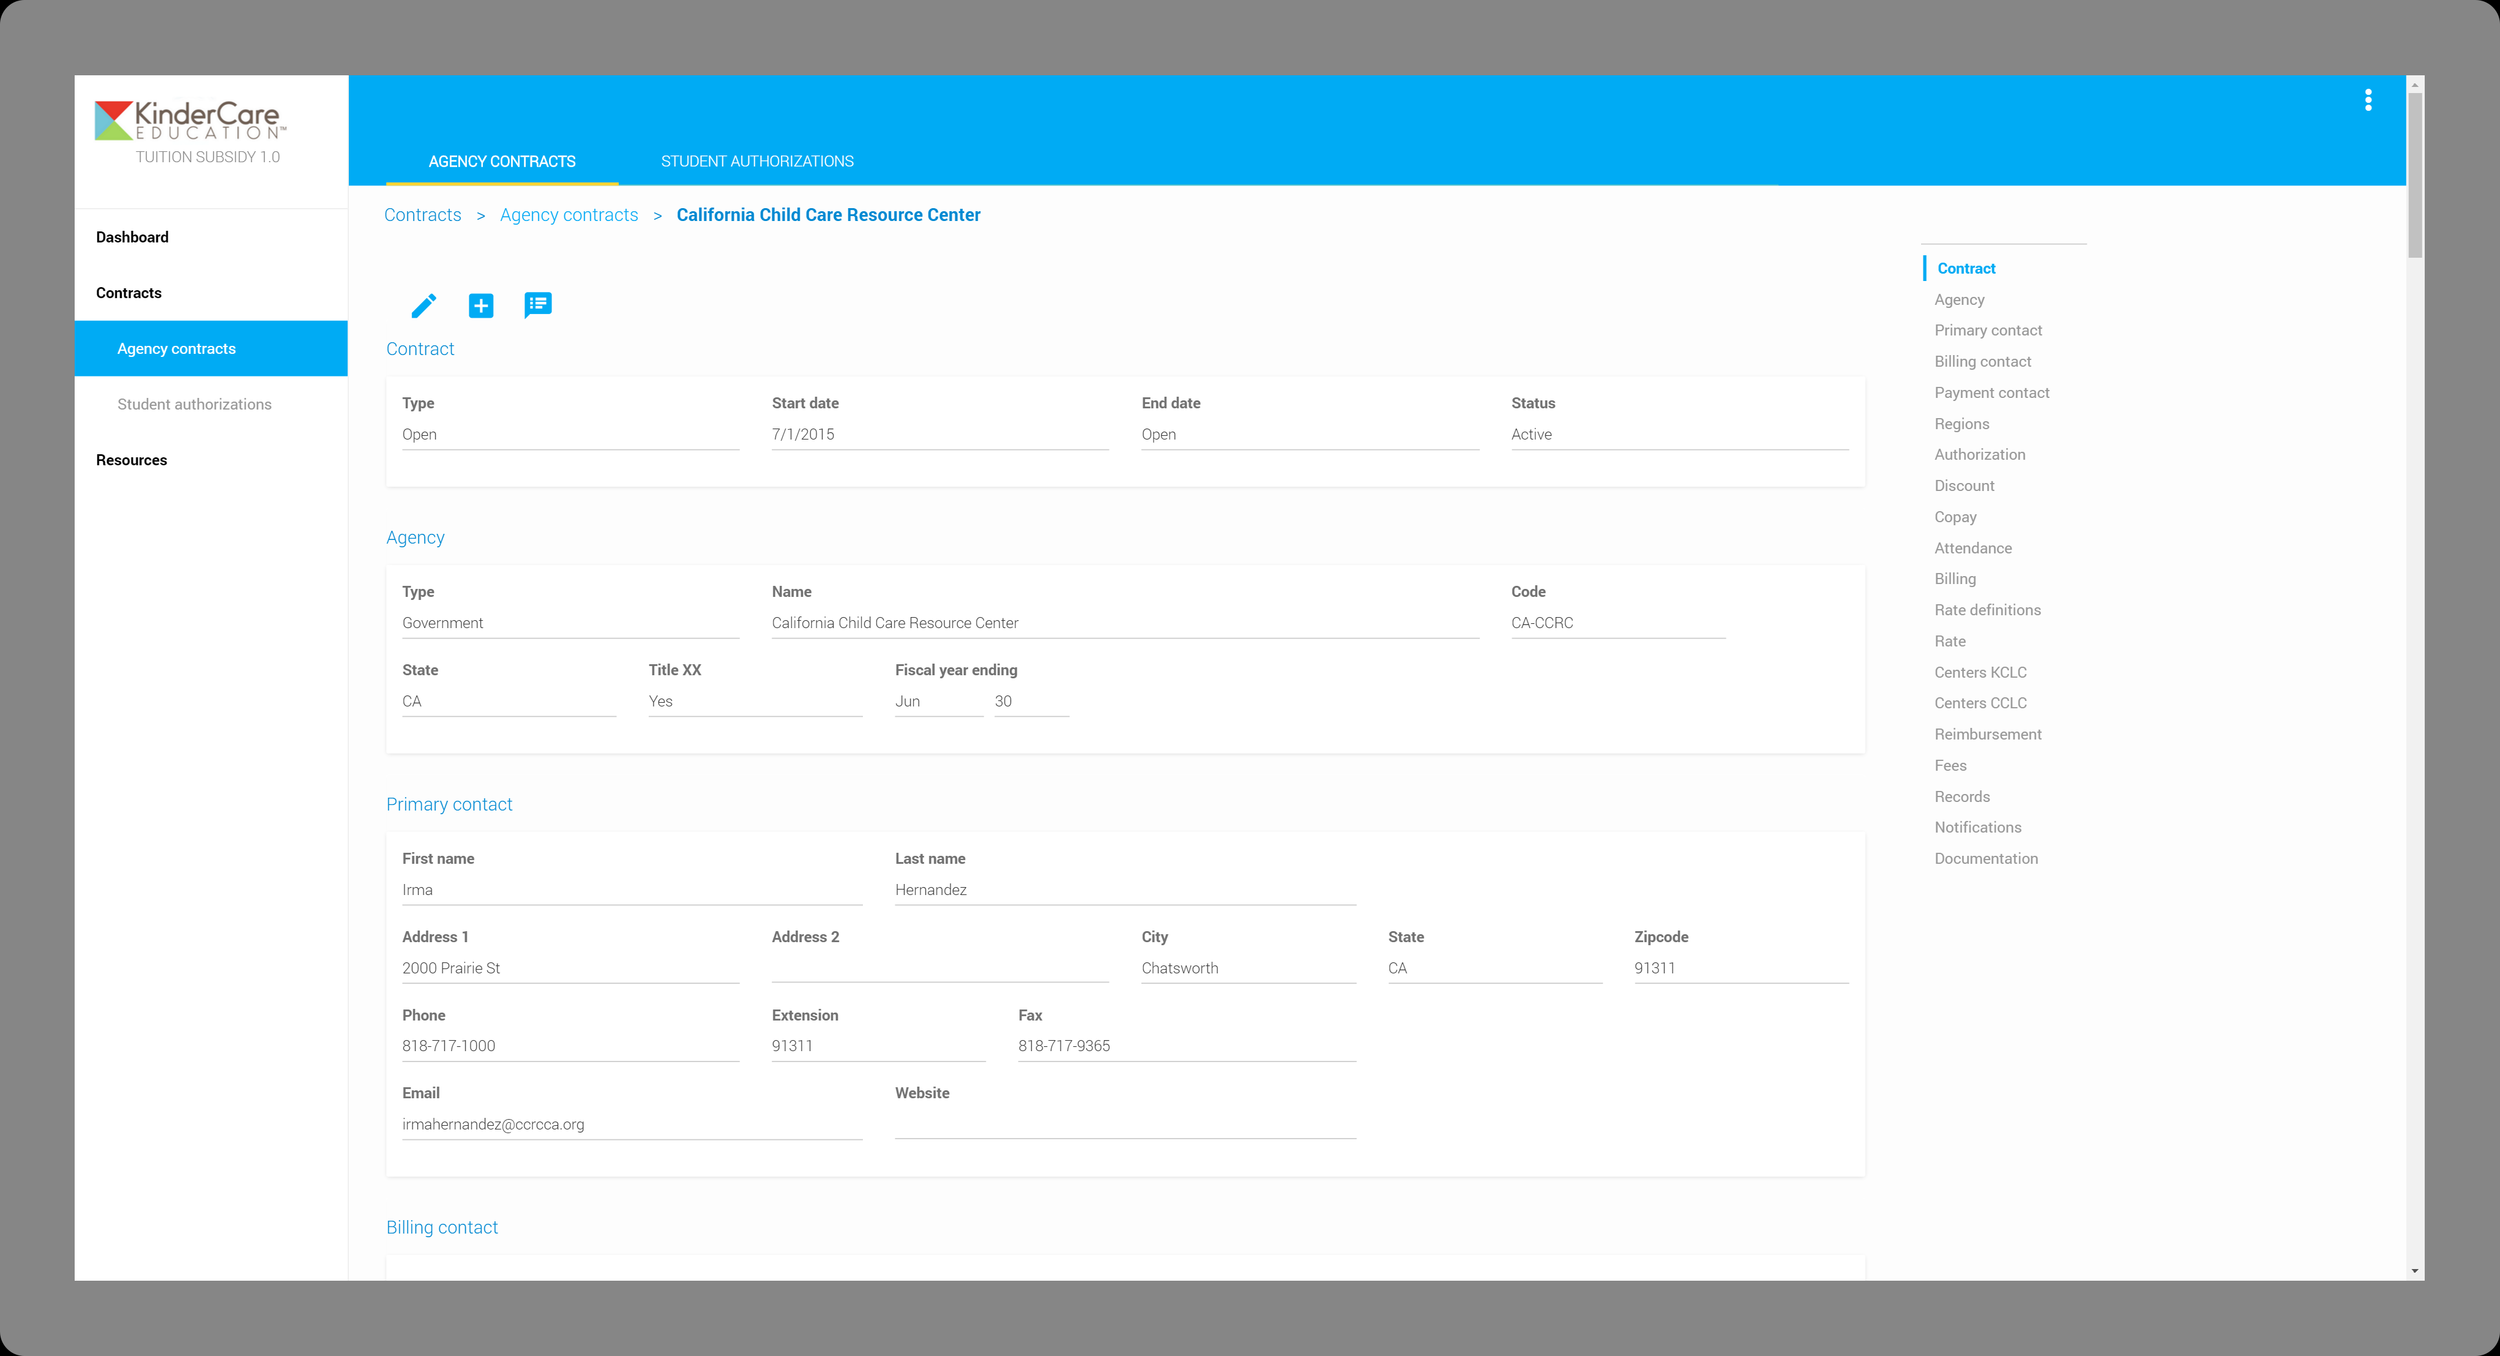
Task: Click the Status field showing Active
Action: (x=1680, y=435)
